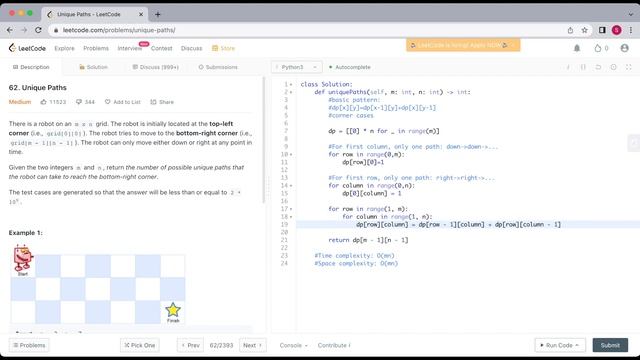The image size is (640, 360).
Task: Open the side feedback tab at right edge
Action: [x=634, y=143]
